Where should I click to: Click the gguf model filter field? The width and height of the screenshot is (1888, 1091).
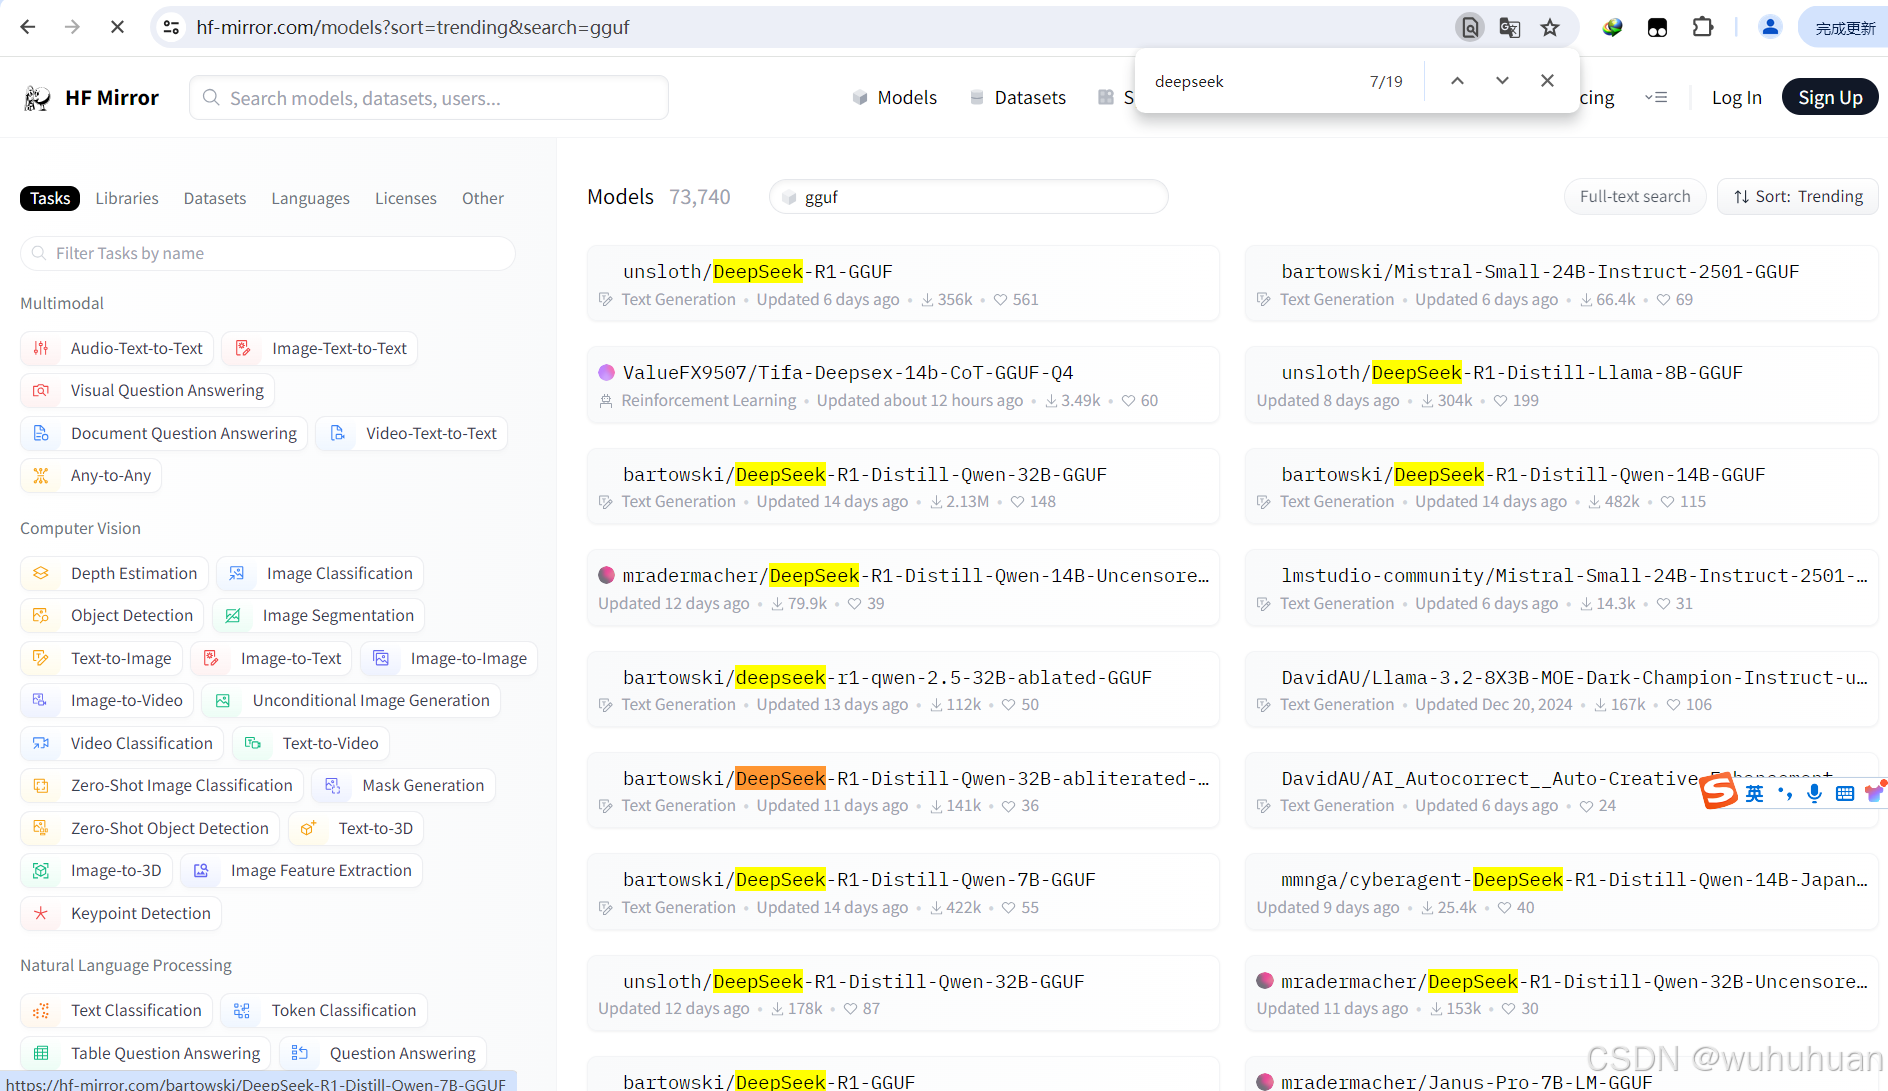tap(969, 196)
